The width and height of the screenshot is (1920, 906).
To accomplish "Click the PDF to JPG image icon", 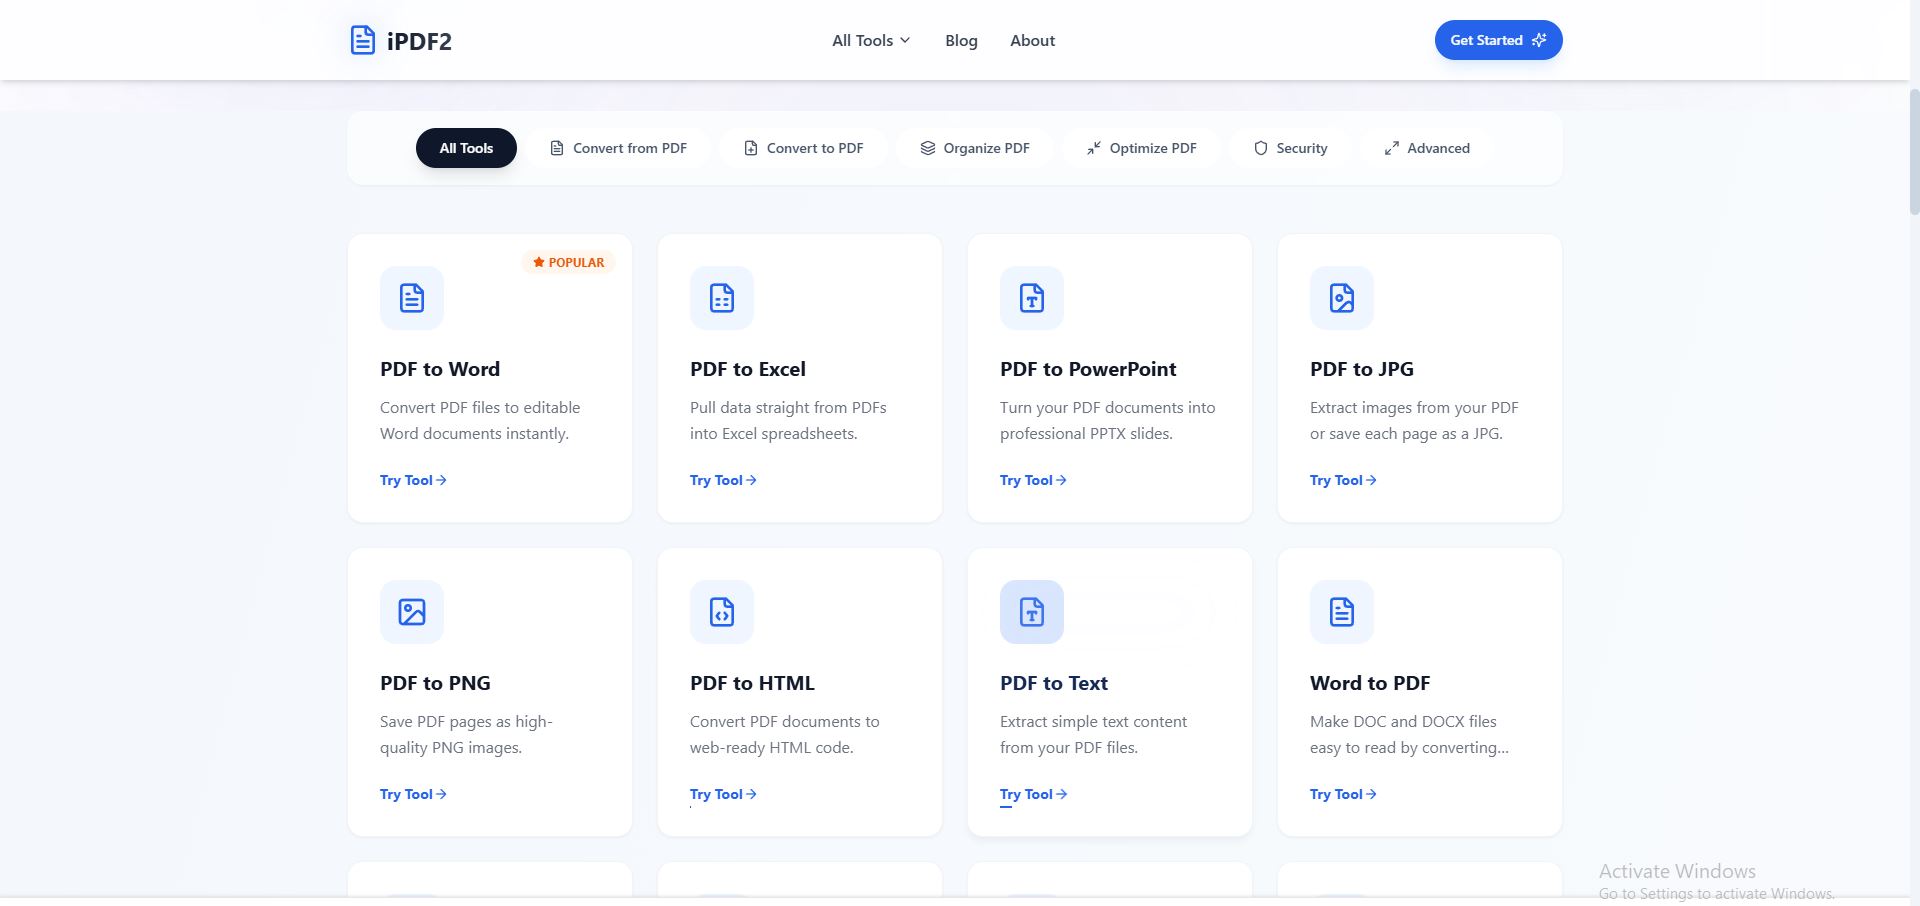I will (1342, 298).
